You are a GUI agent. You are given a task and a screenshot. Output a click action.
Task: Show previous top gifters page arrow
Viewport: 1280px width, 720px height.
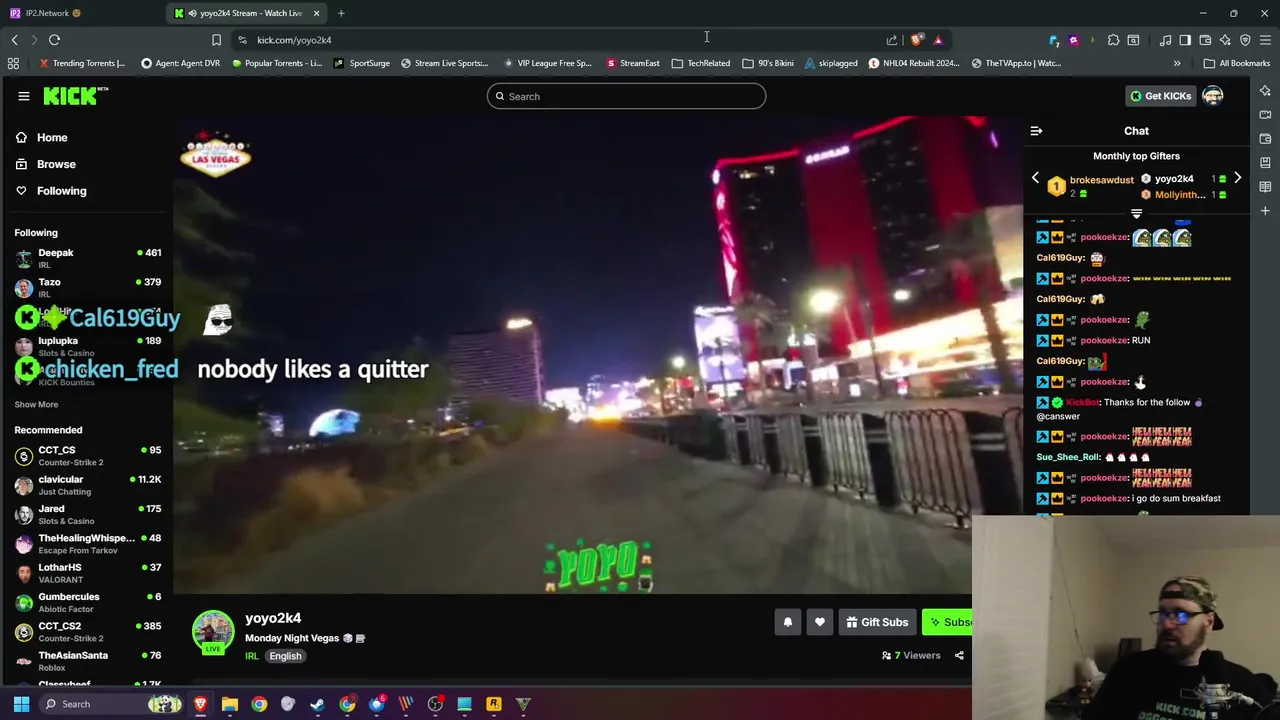click(x=1035, y=178)
